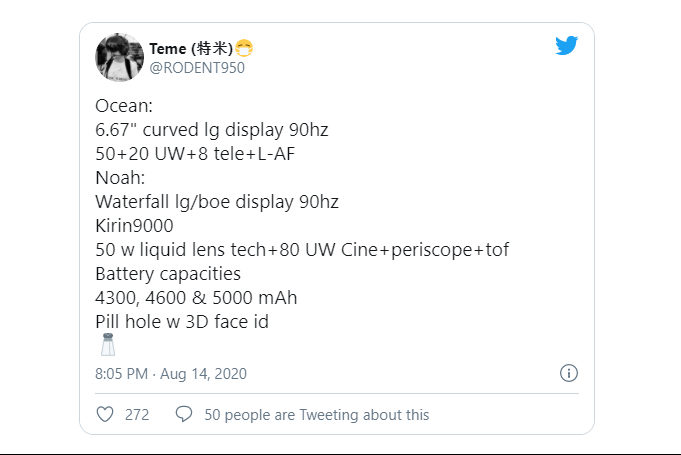
Task: Open "50 people are Tweeting about this"
Action: (x=316, y=414)
